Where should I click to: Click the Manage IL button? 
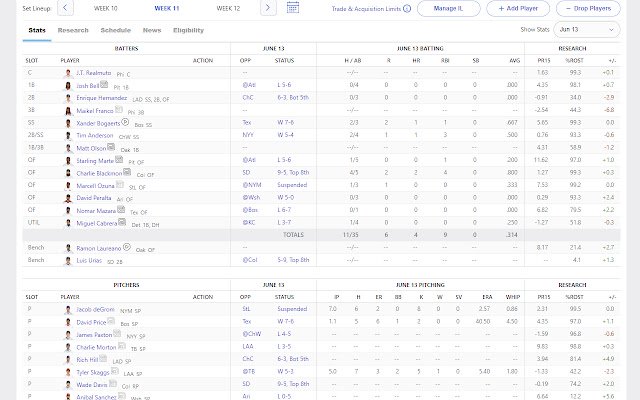coord(449,8)
